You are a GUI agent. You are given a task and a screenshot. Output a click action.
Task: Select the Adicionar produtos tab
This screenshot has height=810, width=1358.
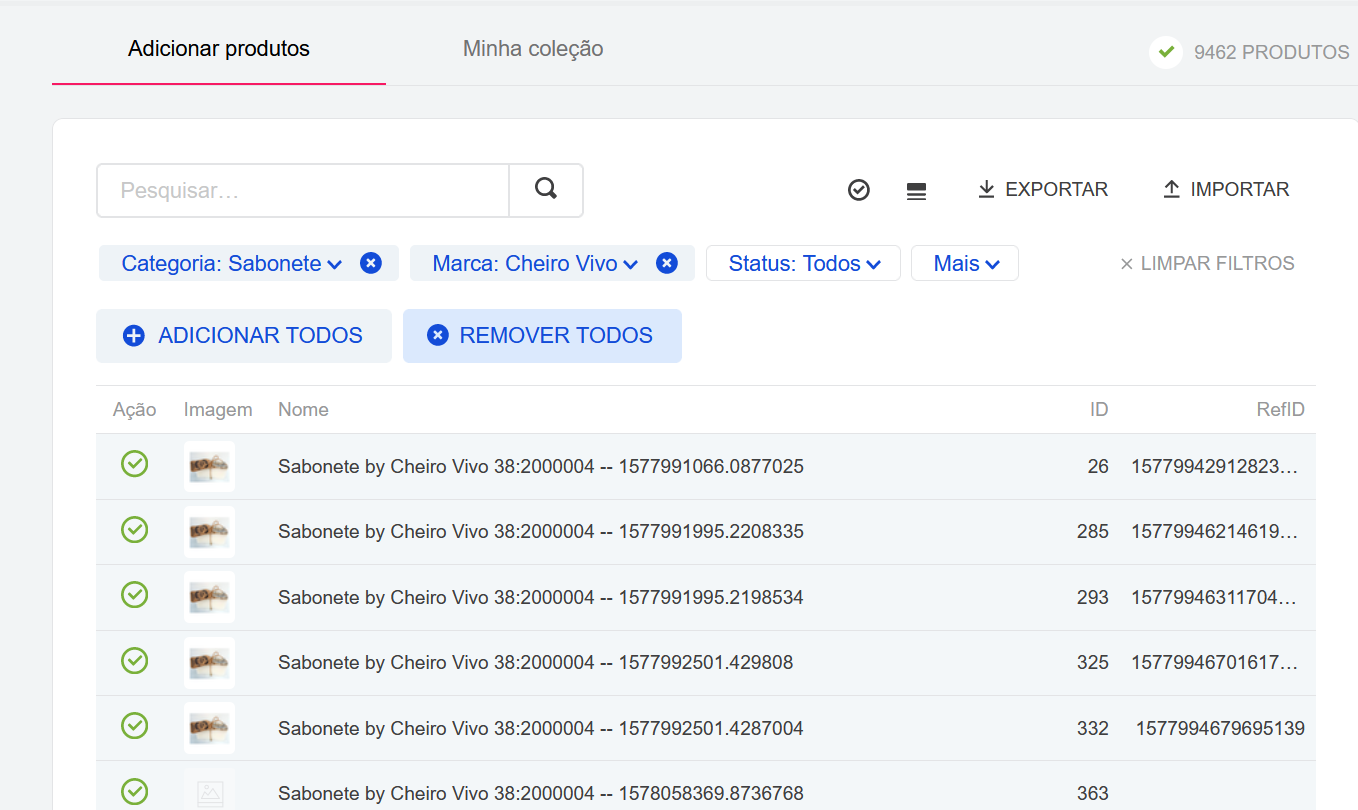pyautogui.click(x=219, y=49)
